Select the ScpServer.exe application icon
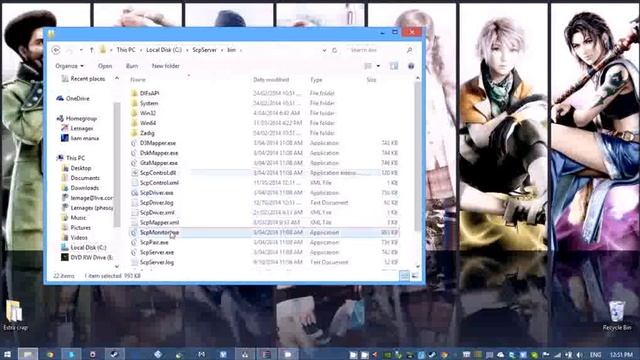The width and height of the screenshot is (640, 360). 134,252
